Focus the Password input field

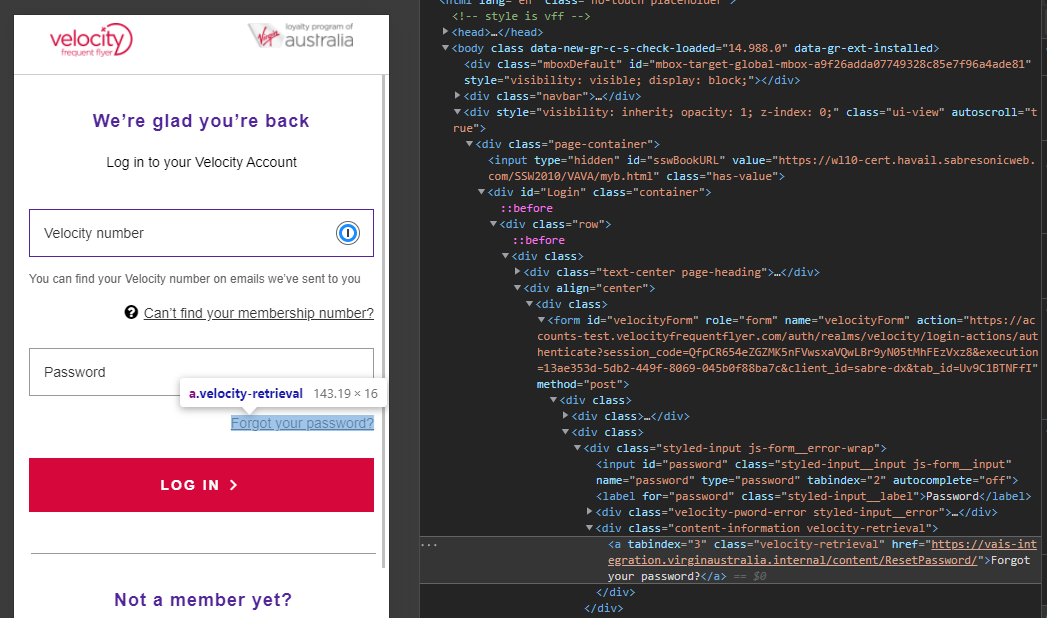(201, 372)
